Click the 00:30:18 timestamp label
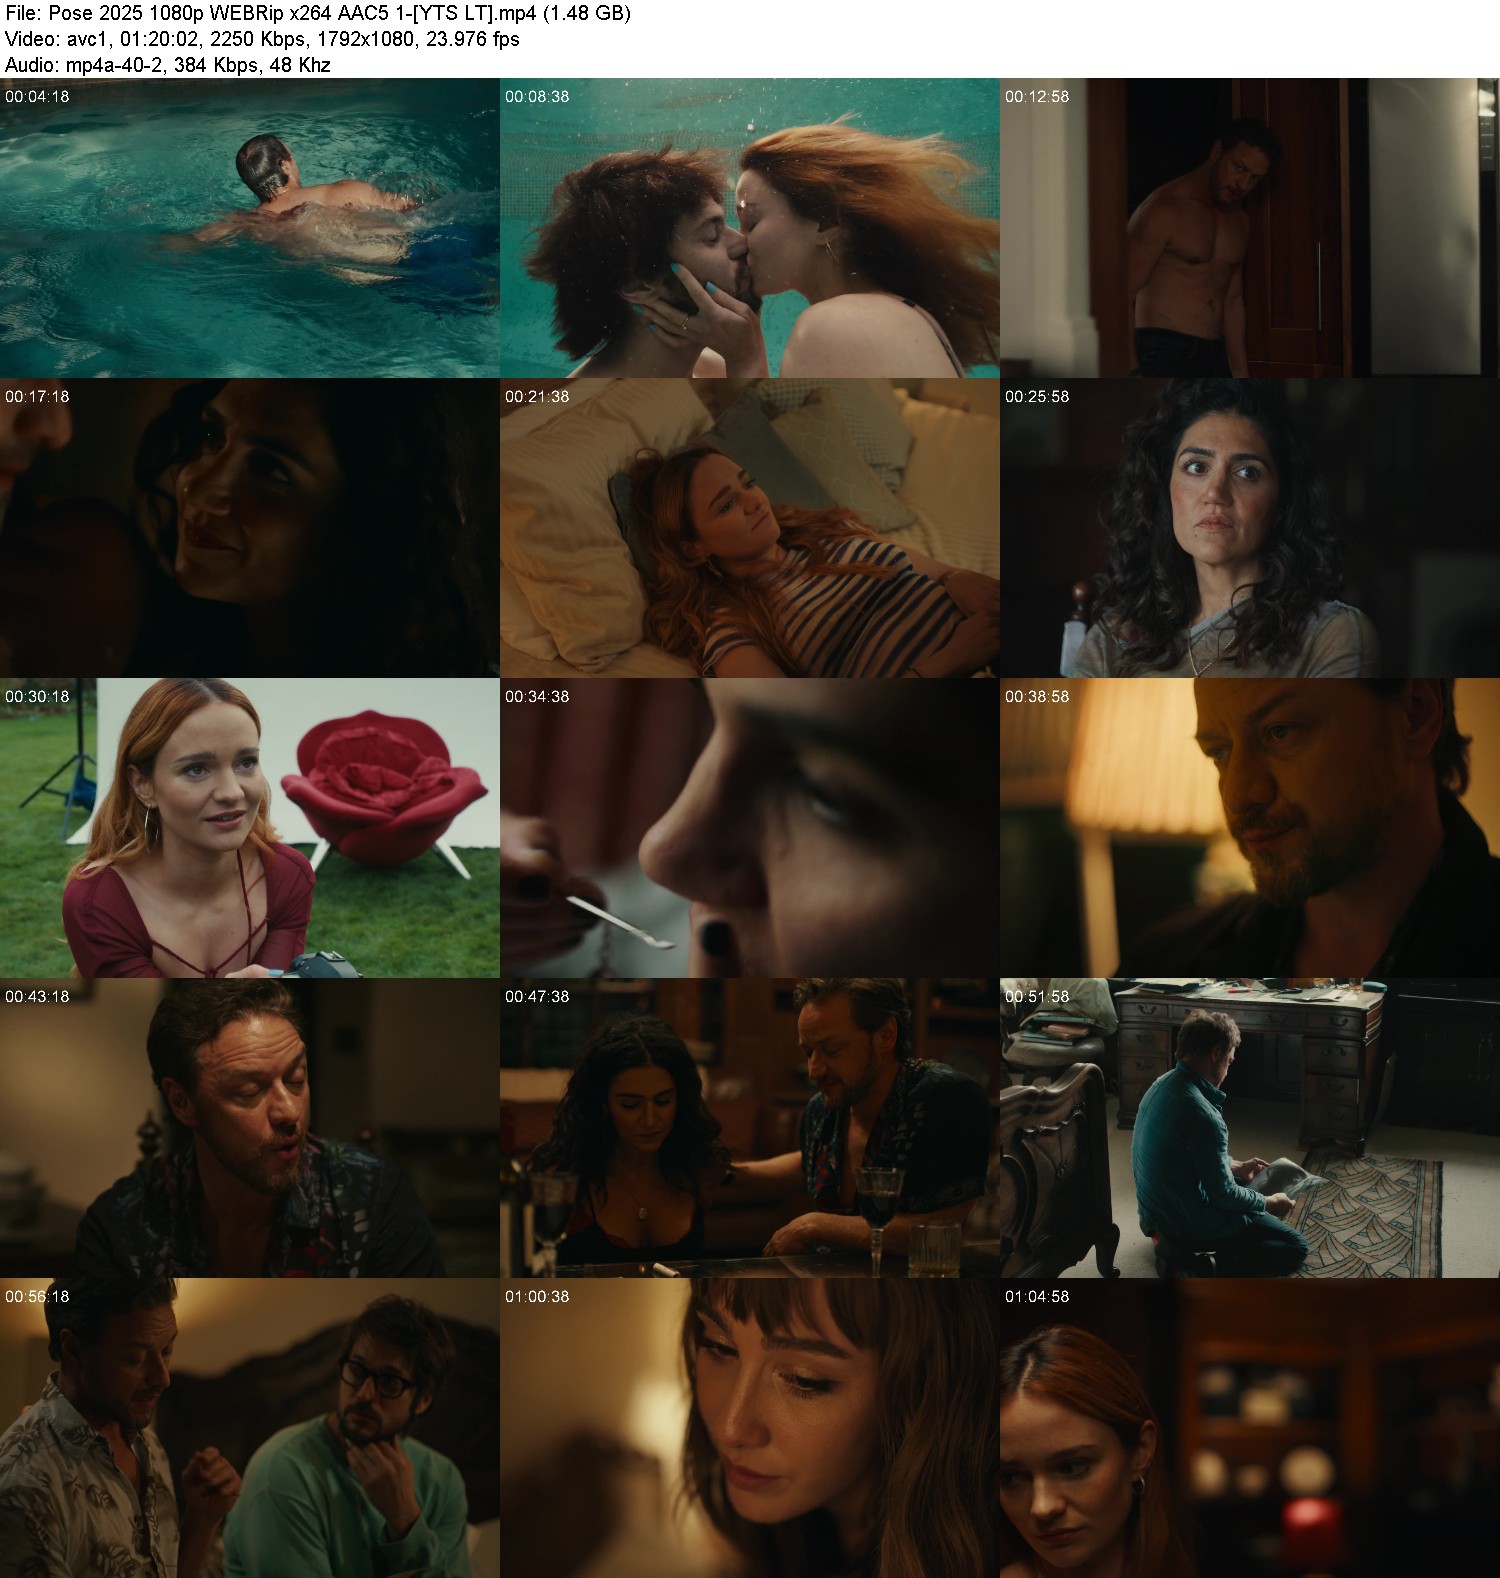1500x1578 pixels. tap(37, 697)
